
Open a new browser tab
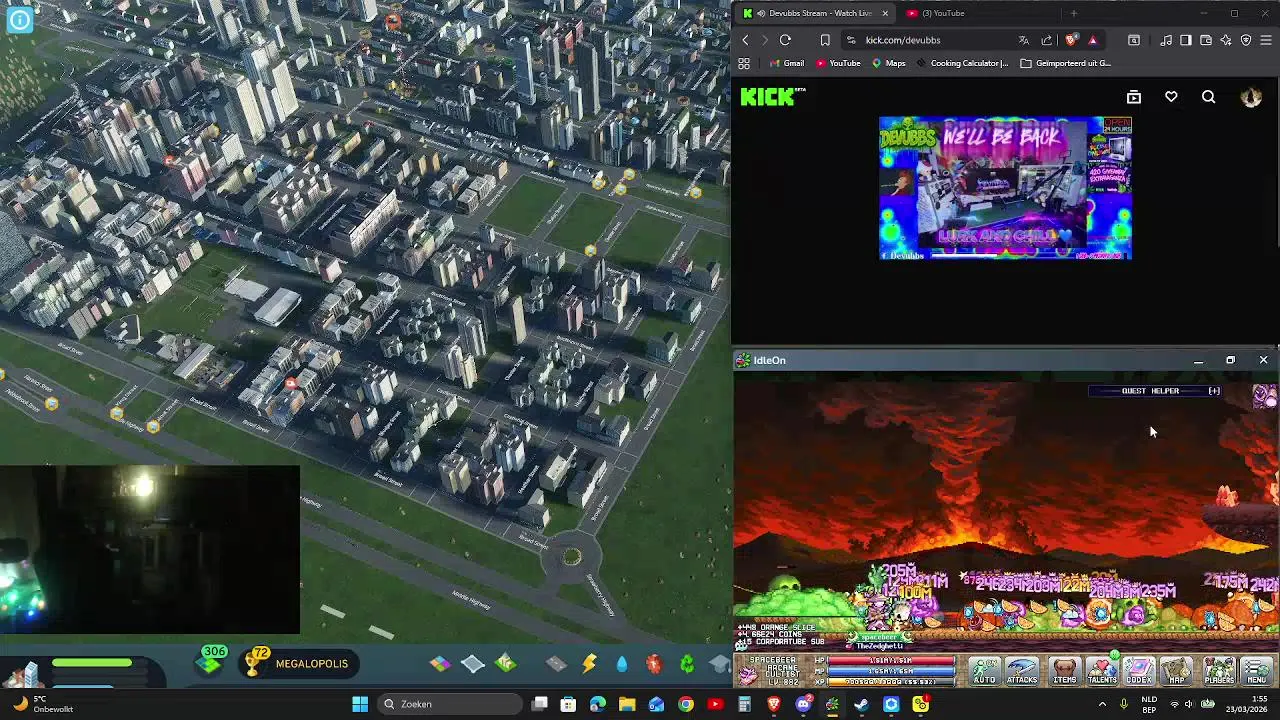[1073, 13]
